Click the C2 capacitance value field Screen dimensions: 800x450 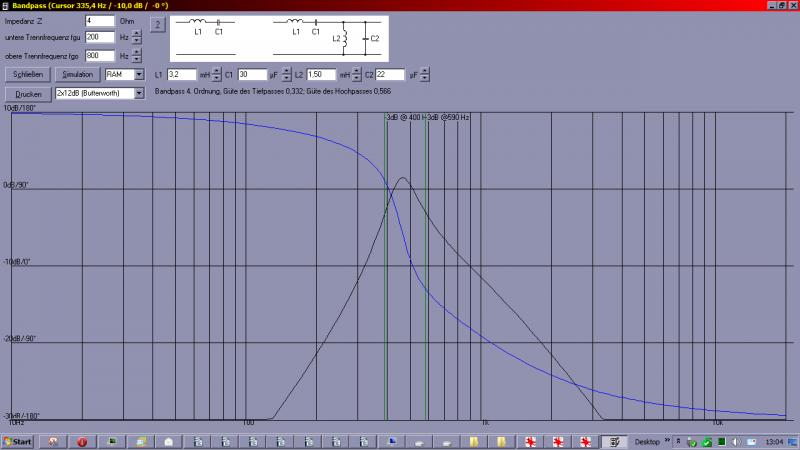pyautogui.click(x=390, y=74)
